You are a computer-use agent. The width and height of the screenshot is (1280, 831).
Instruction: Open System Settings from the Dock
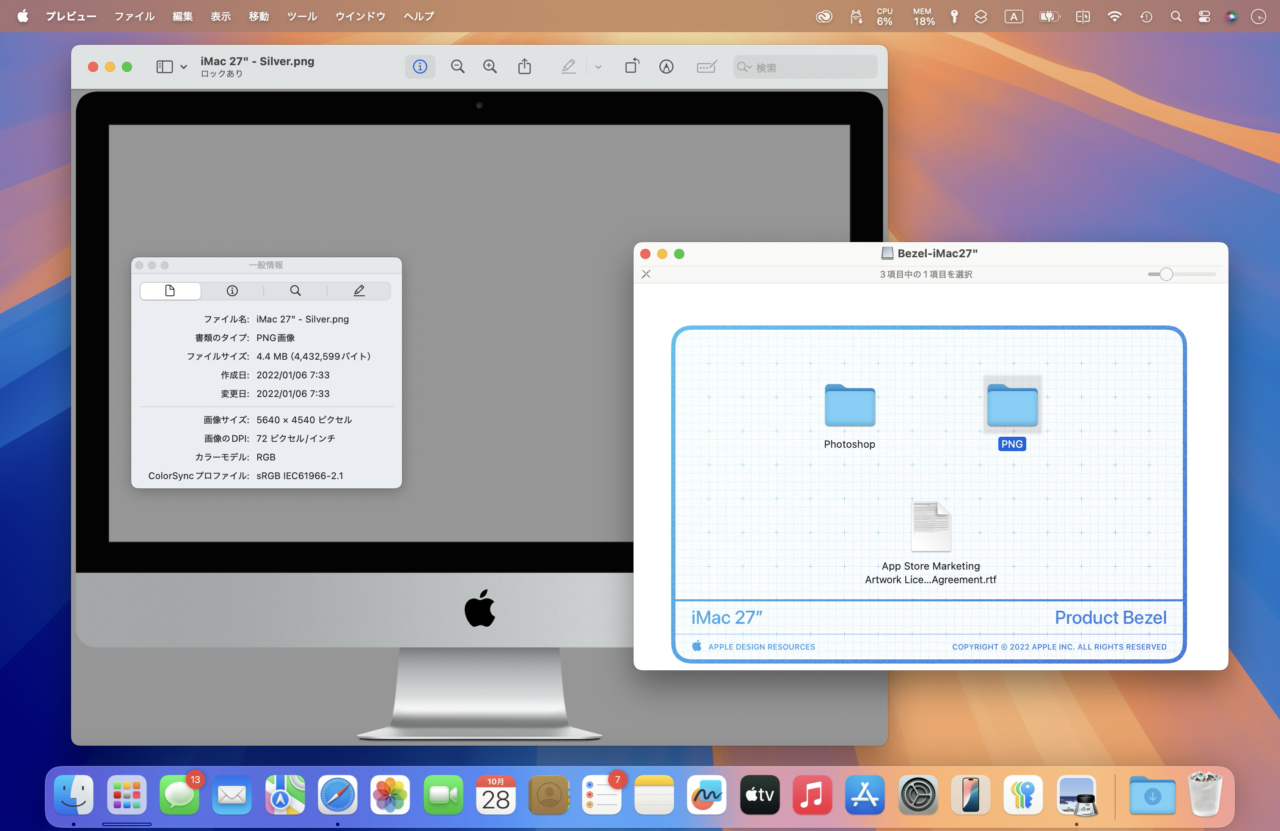click(918, 795)
